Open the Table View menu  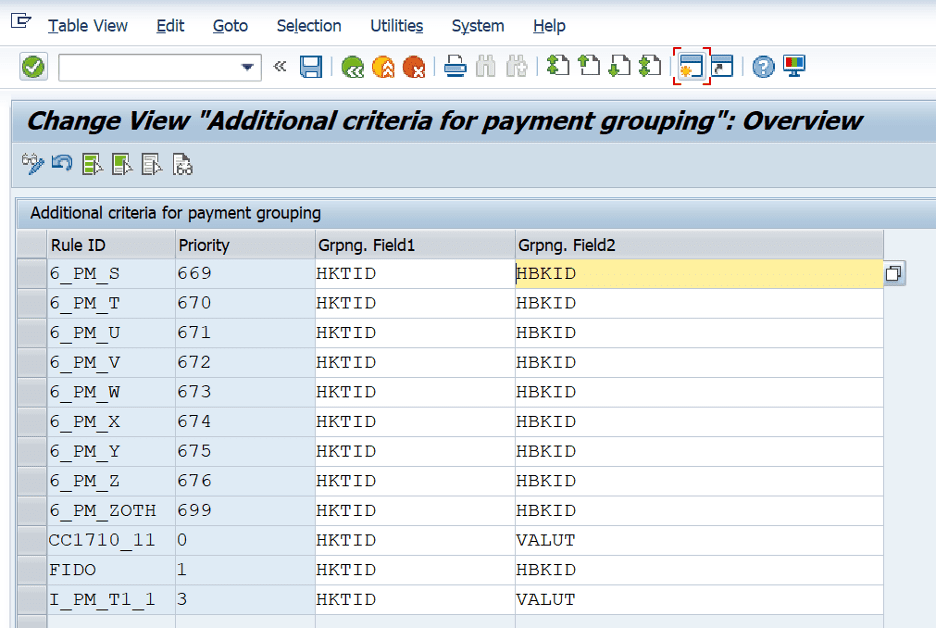88,26
